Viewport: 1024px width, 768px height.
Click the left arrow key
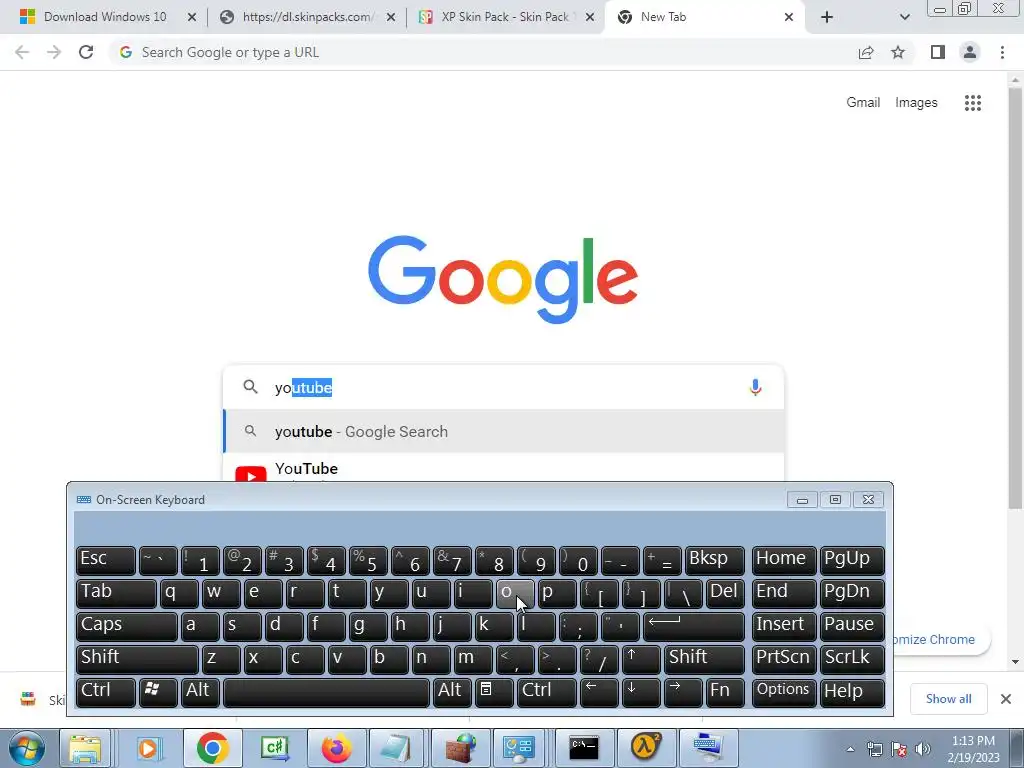[599, 692]
